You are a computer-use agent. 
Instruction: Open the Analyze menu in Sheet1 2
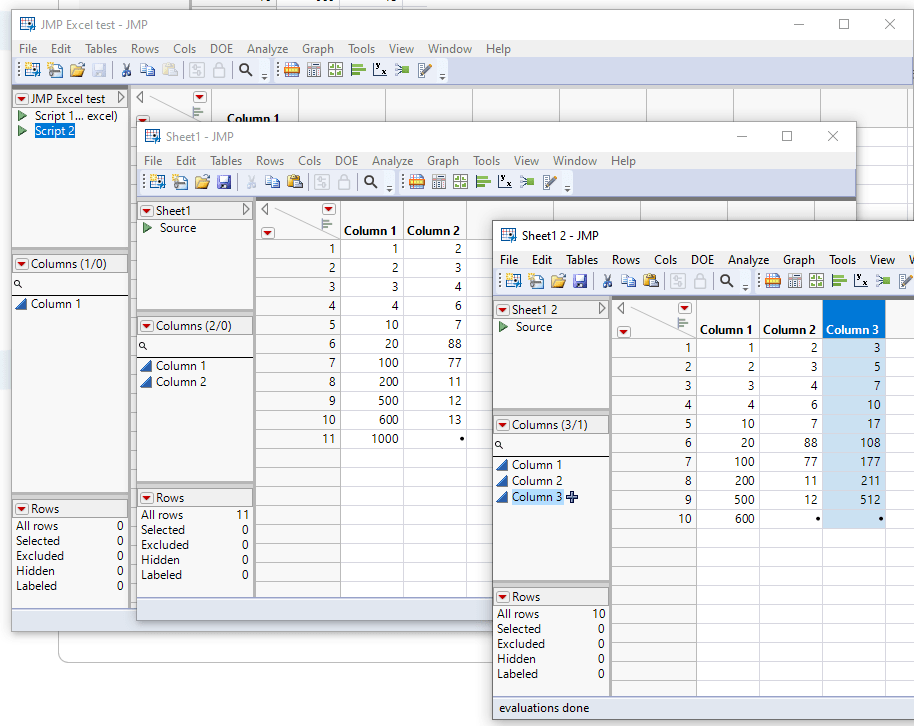pyautogui.click(x=748, y=260)
